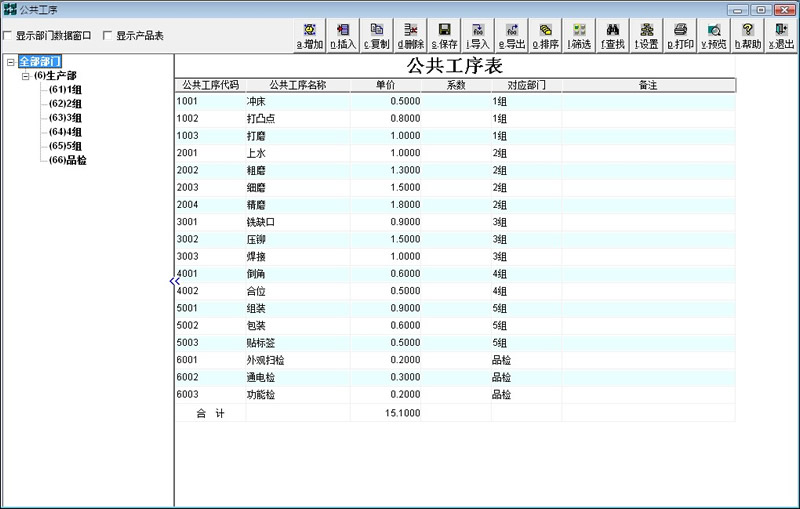The image size is (800, 509).
Task: Click the 系数 column header
Action: tap(456, 85)
